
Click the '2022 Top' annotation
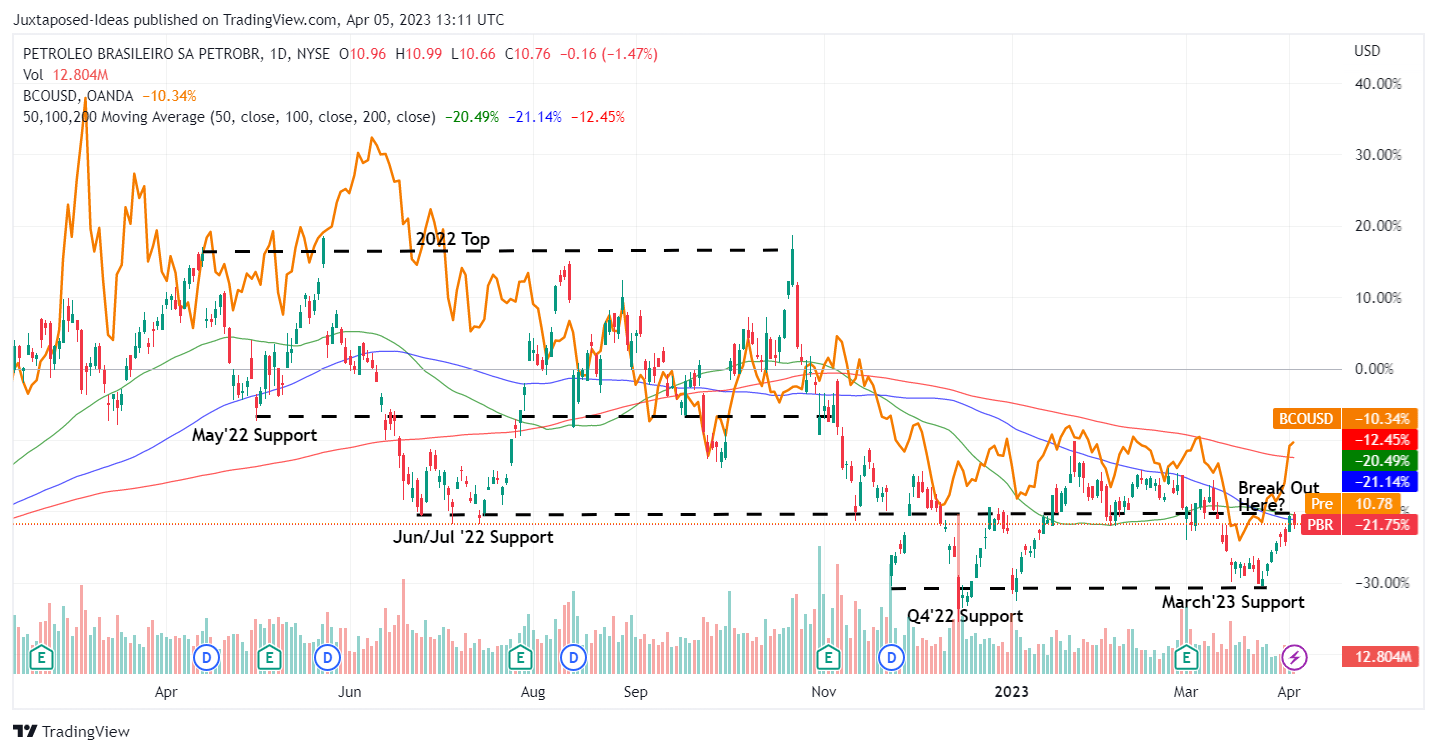tap(453, 239)
